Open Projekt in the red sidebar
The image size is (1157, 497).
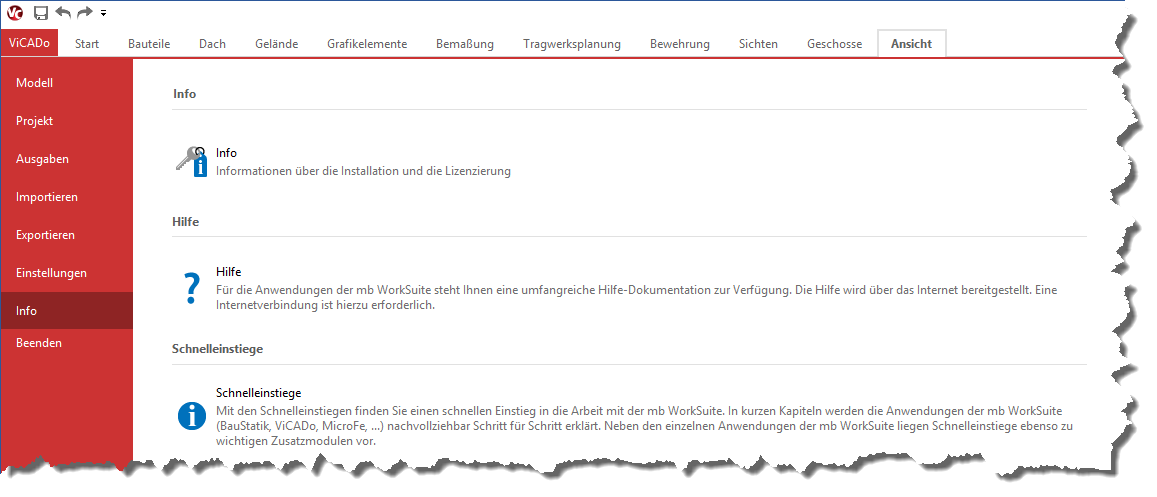tap(66, 121)
